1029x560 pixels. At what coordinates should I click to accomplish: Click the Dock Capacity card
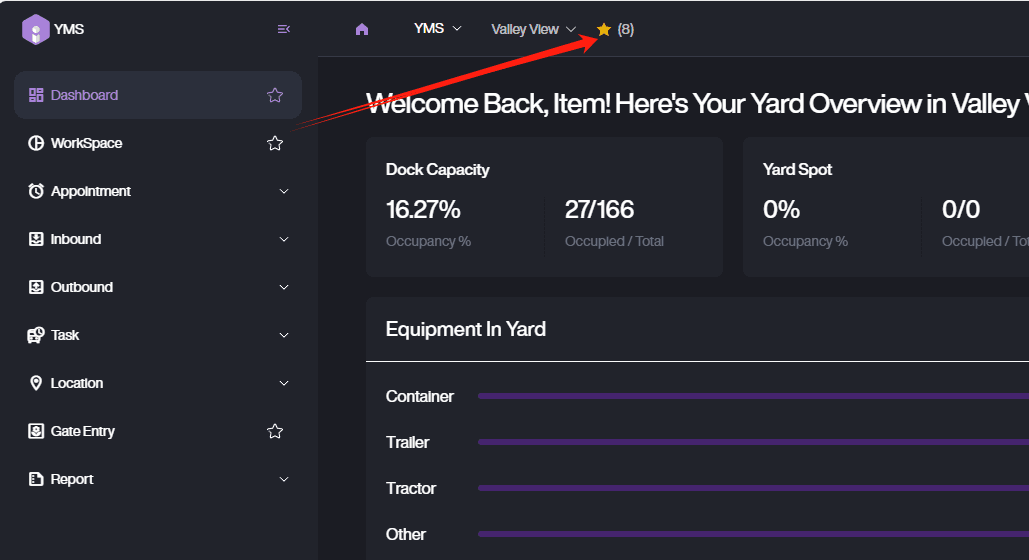(544, 207)
